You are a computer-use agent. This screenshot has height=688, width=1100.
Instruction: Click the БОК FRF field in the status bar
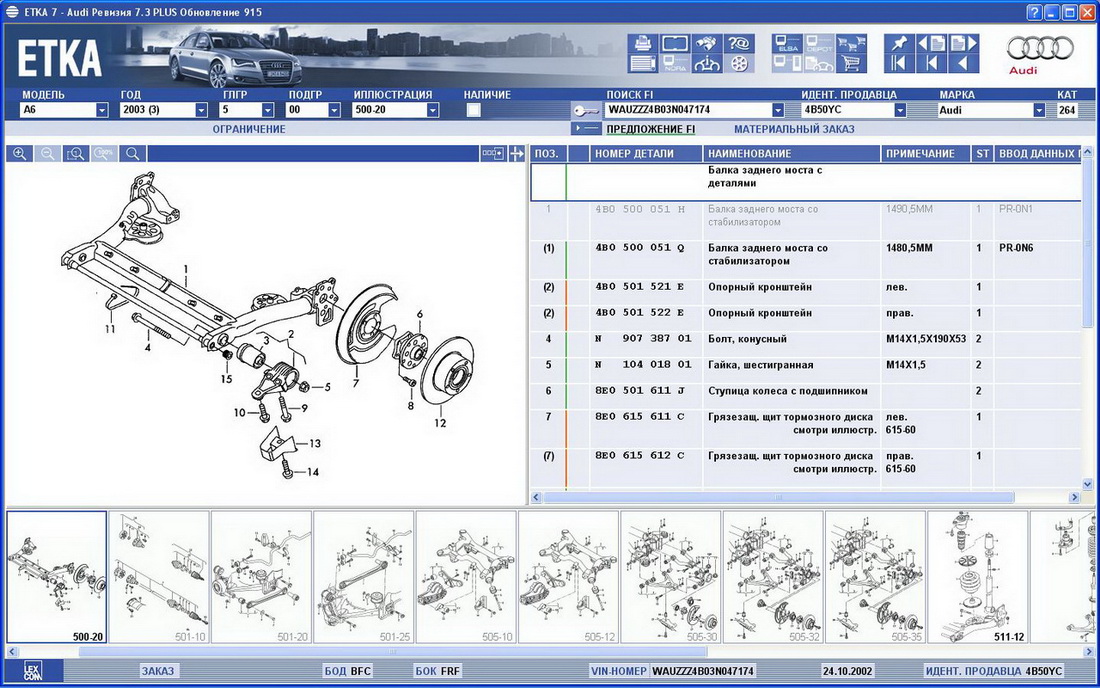[438, 671]
